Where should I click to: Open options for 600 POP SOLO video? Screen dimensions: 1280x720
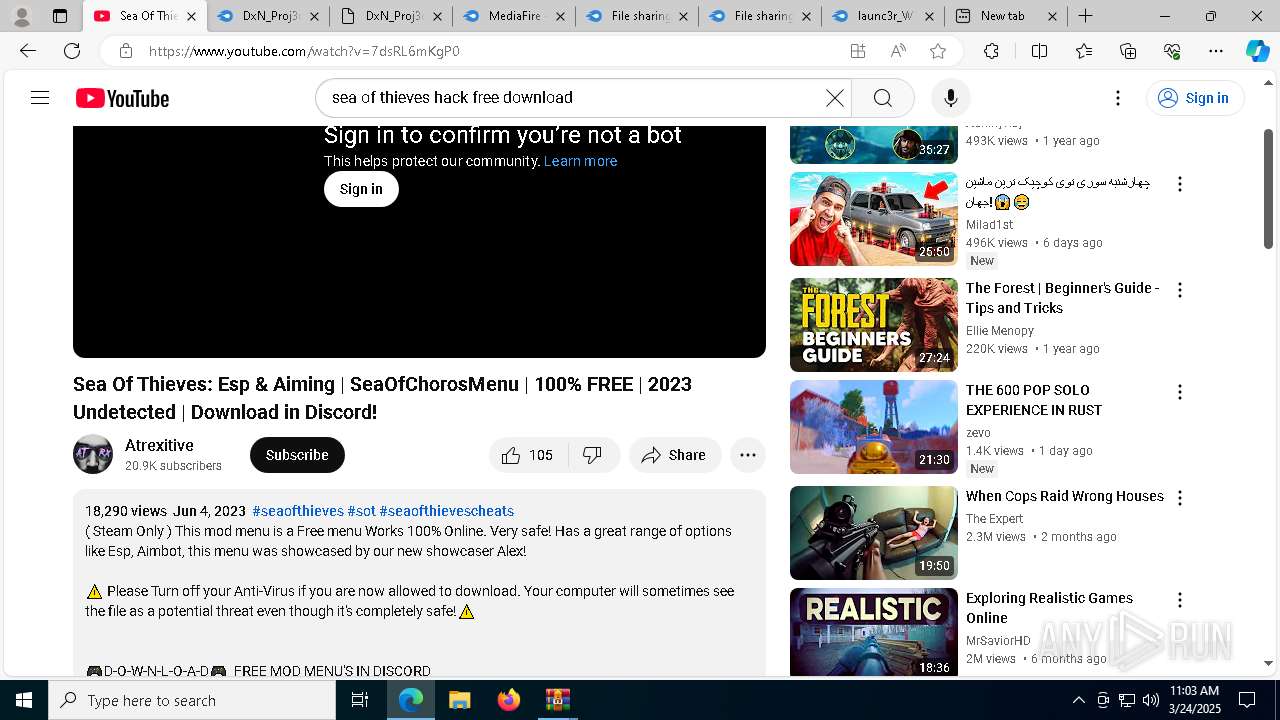1179,392
